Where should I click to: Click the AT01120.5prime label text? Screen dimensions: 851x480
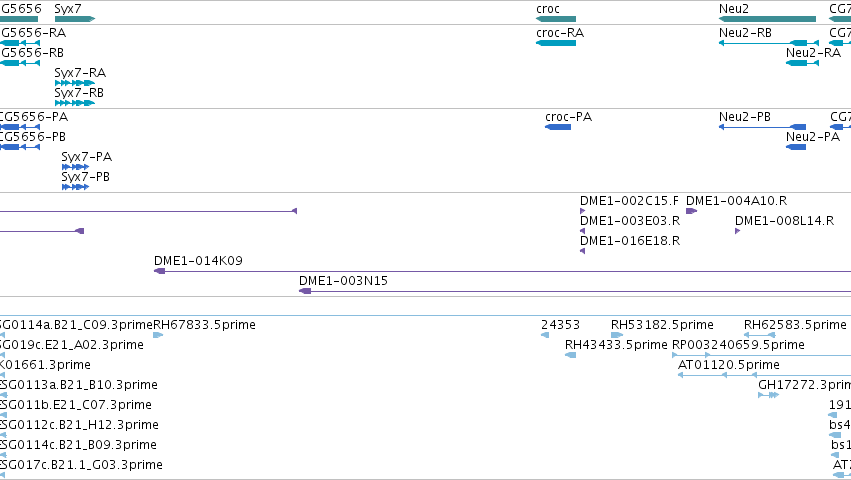729,365
